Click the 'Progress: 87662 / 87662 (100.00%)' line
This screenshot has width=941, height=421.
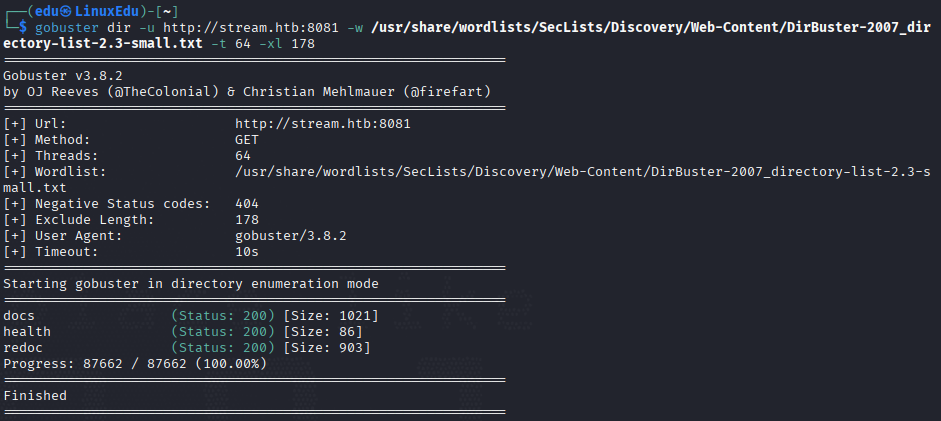coord(134,364)
